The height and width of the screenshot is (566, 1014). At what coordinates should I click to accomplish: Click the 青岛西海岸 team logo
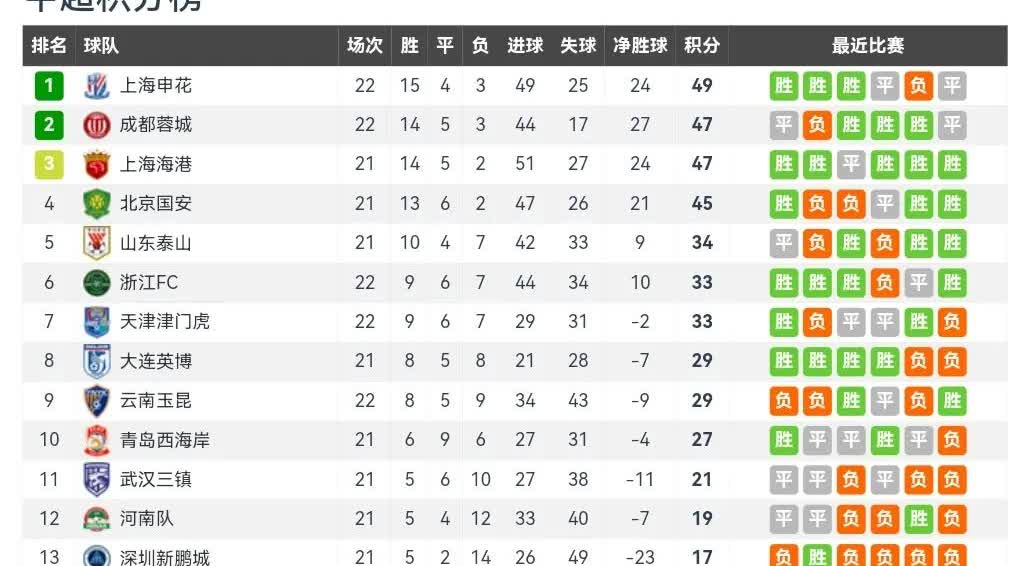click(x=96, y=441)
